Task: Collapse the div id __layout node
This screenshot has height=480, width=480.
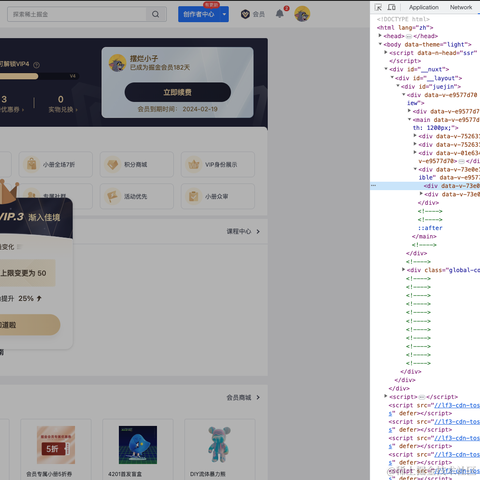Action: tap(392, 78)
